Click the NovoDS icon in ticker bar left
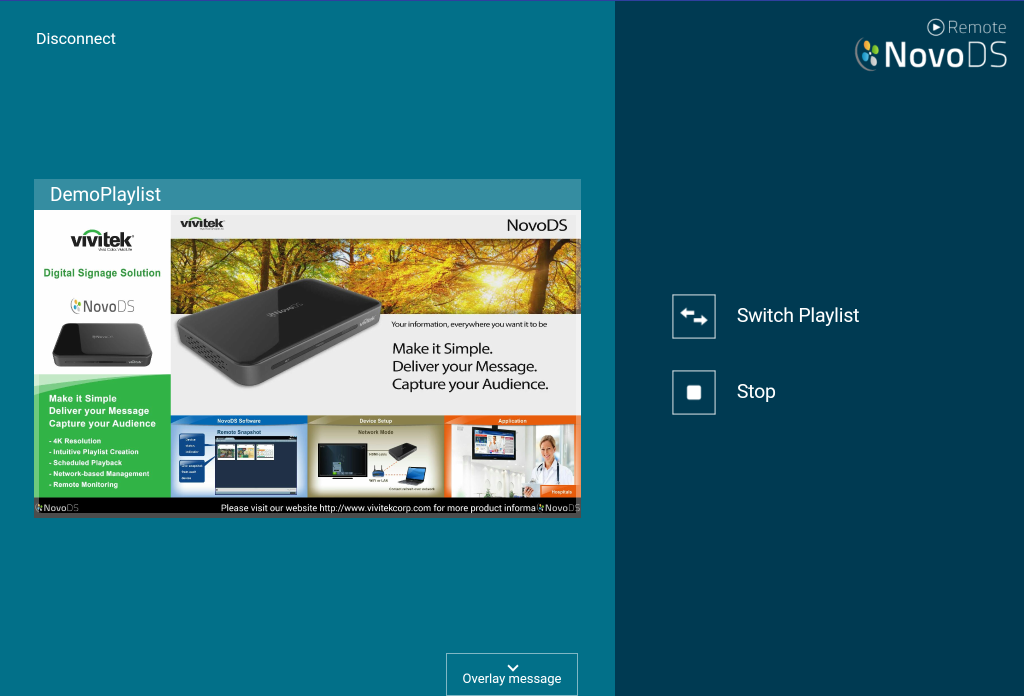 (57, 508)
